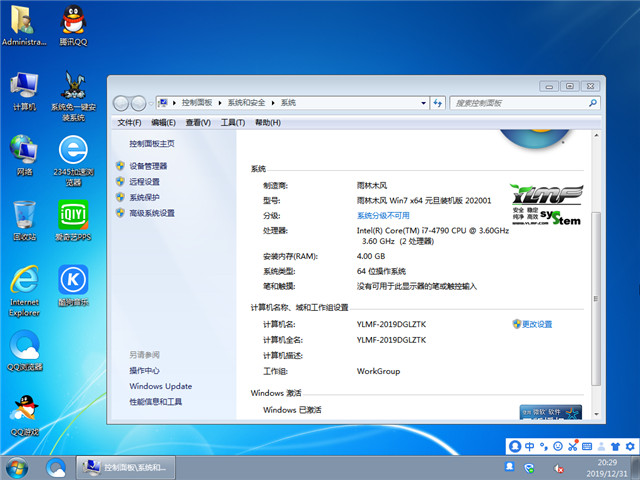Click the genuine Microsoft software badge
This screenshot has width=640, height=480.
pos(551,412)
